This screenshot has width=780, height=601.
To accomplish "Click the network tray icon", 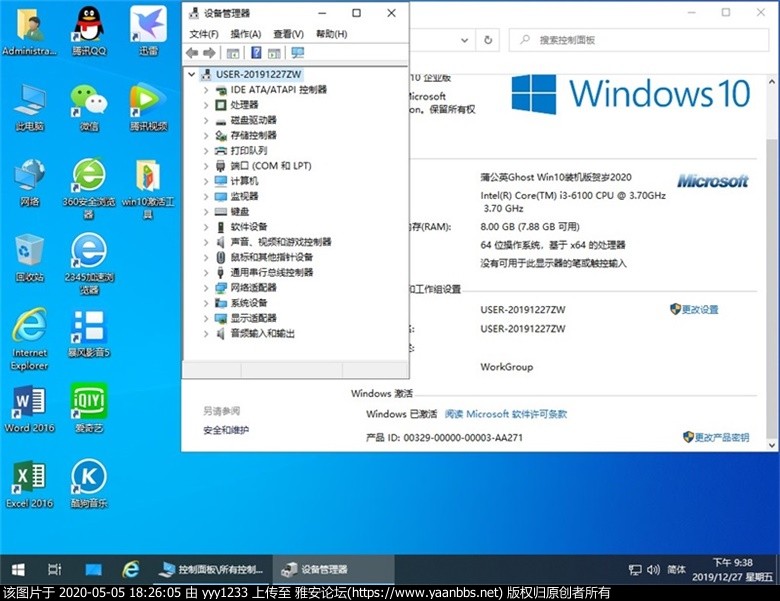I will point(635,570).
